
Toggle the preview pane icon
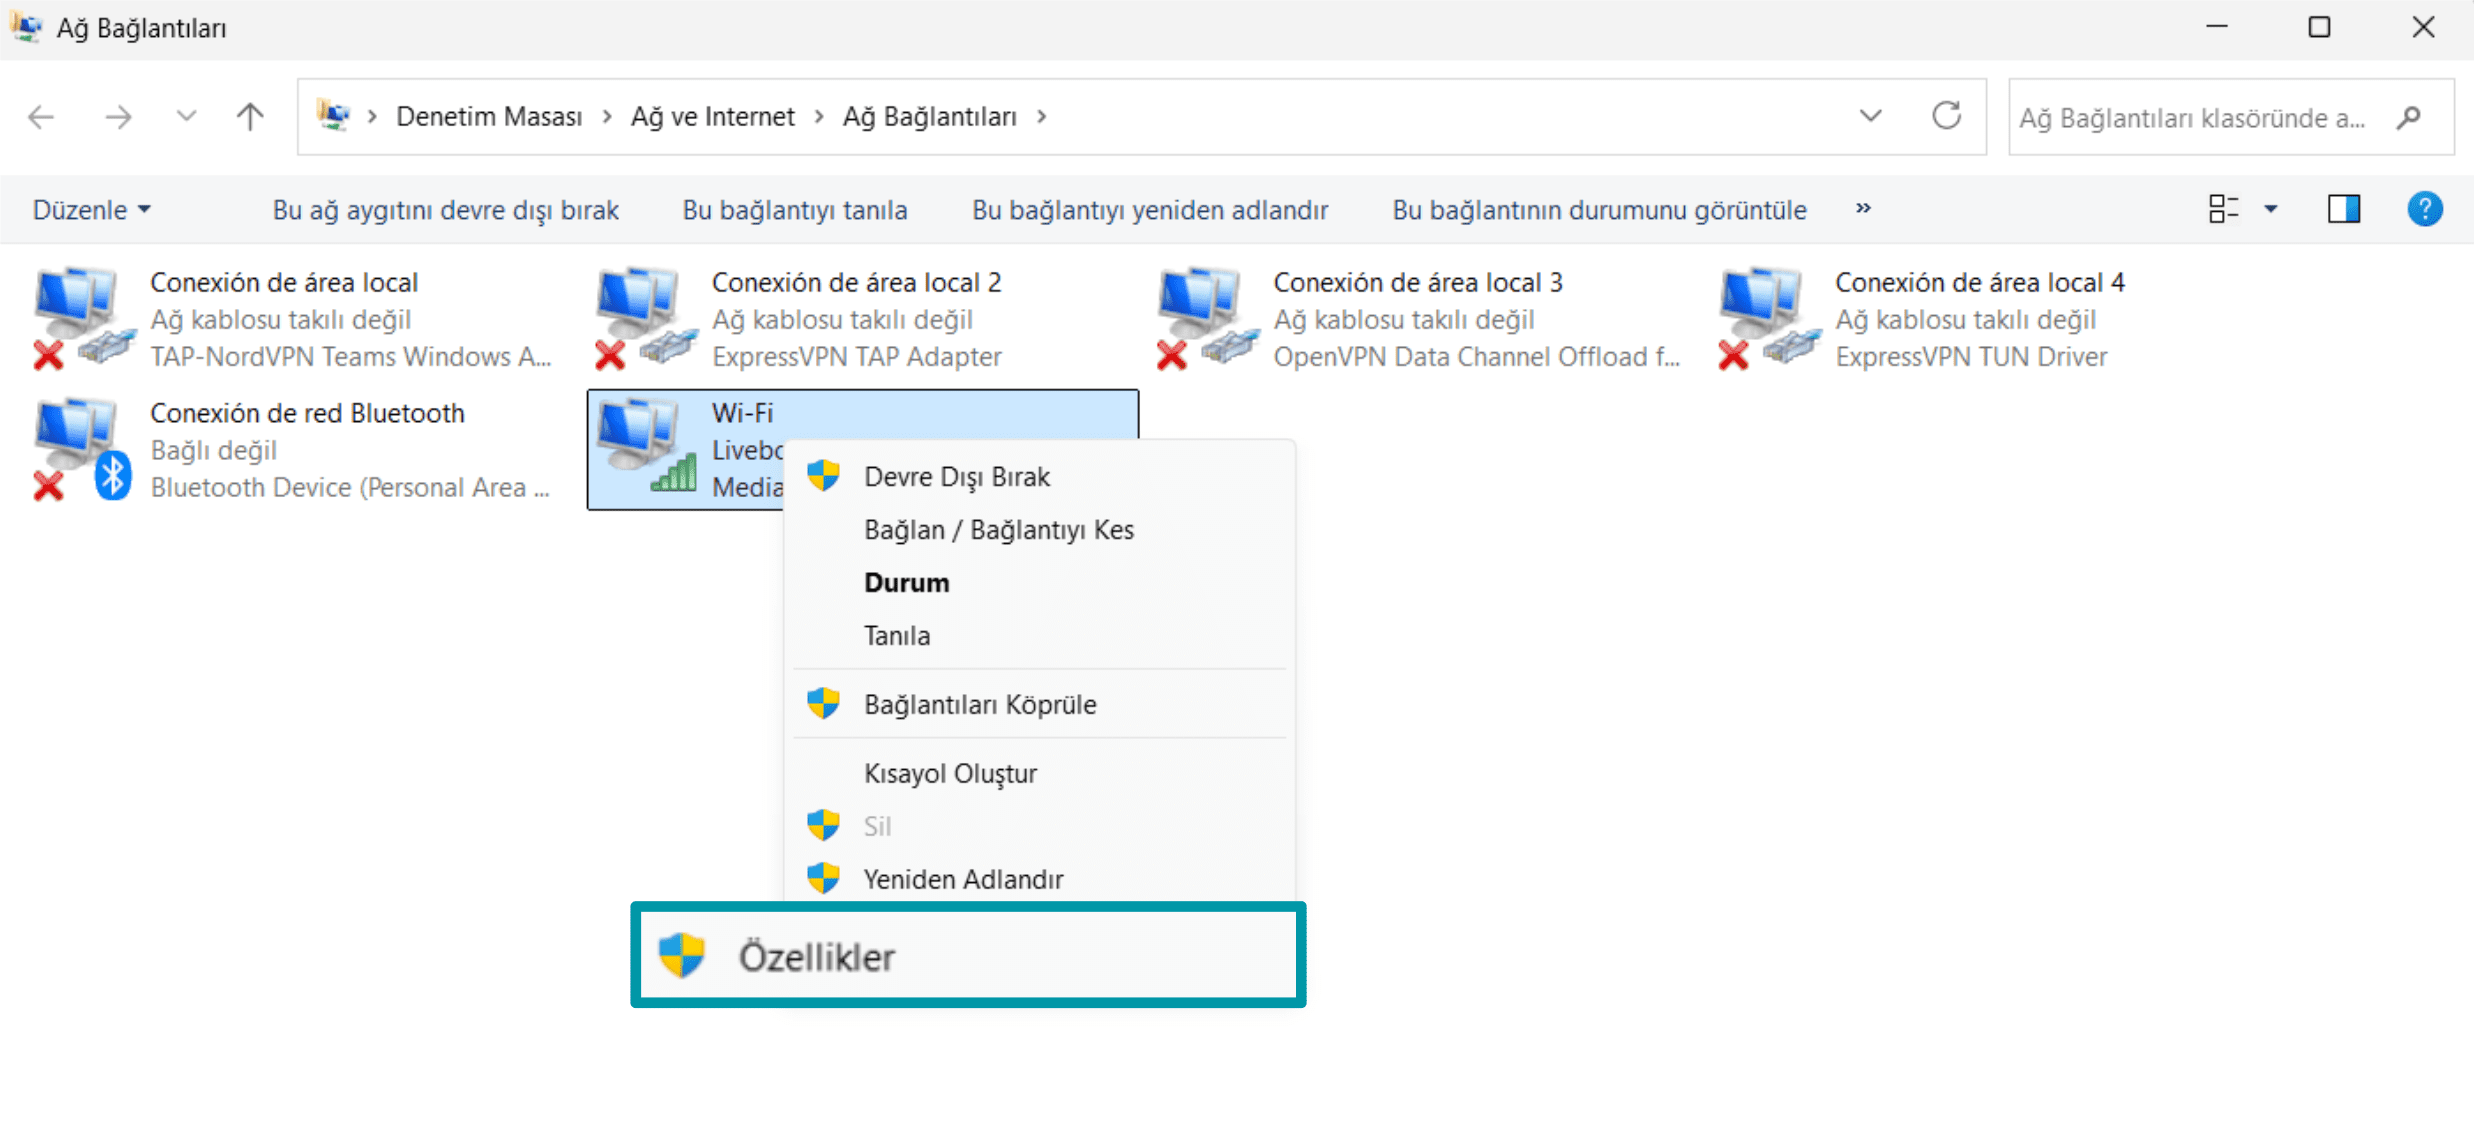pos(2343,209)
